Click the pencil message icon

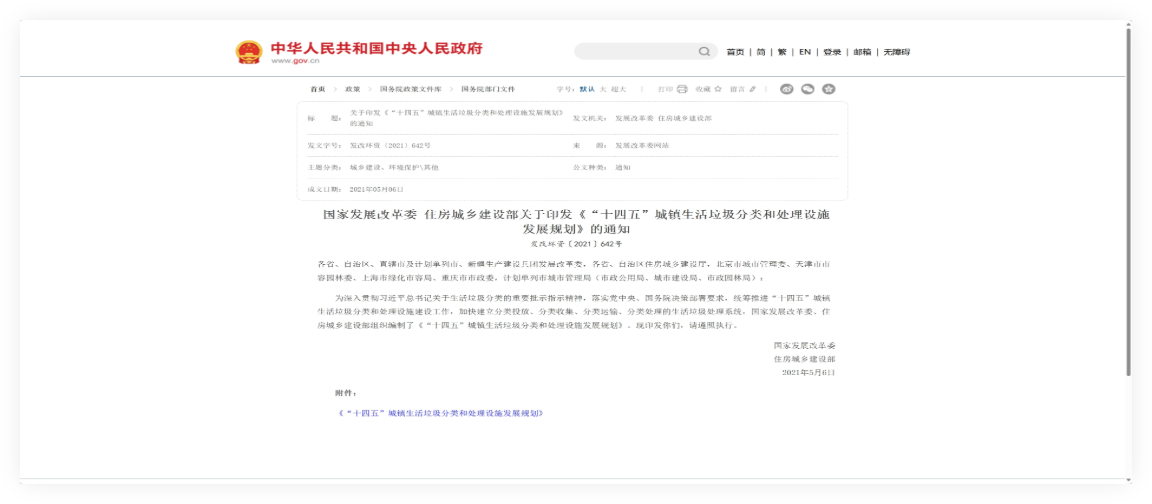[x=752, y=89]
